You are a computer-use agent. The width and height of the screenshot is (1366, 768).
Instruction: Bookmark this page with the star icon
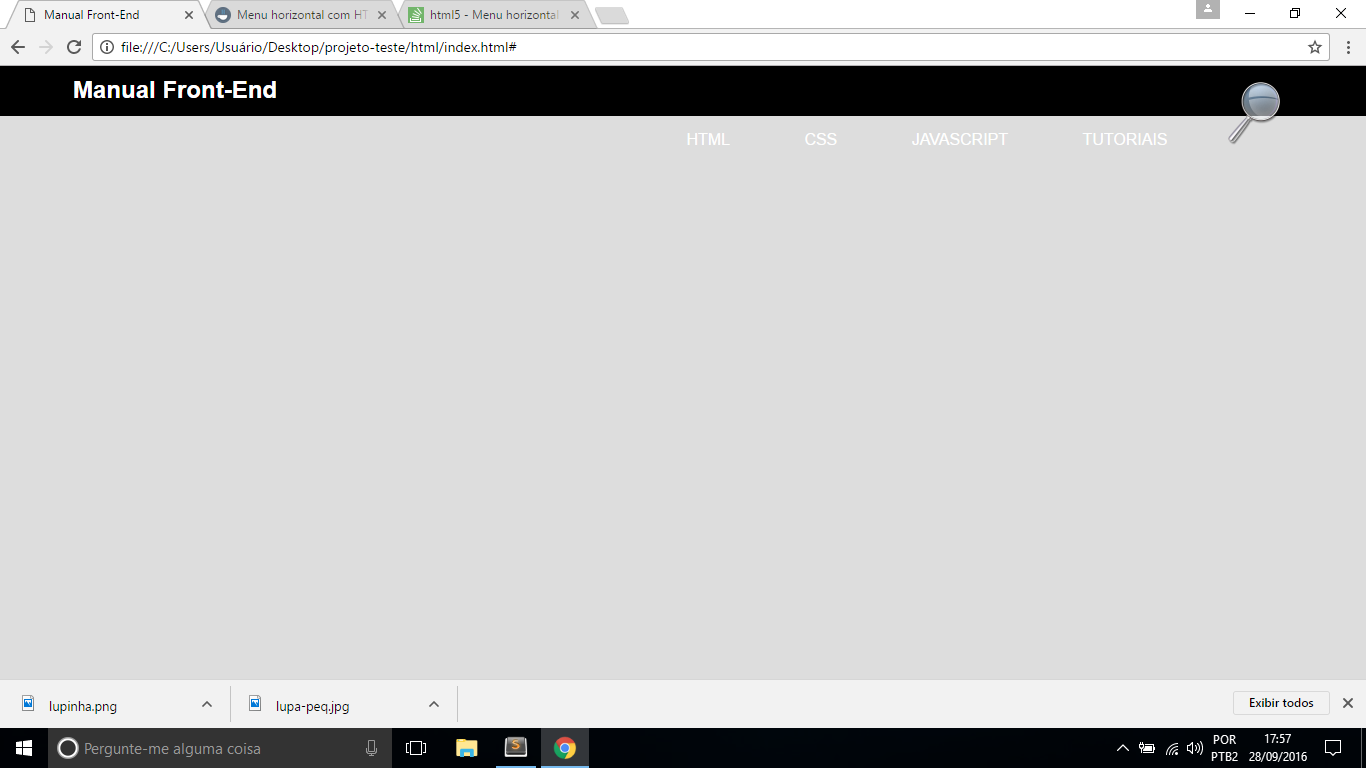click(1315, 47)
